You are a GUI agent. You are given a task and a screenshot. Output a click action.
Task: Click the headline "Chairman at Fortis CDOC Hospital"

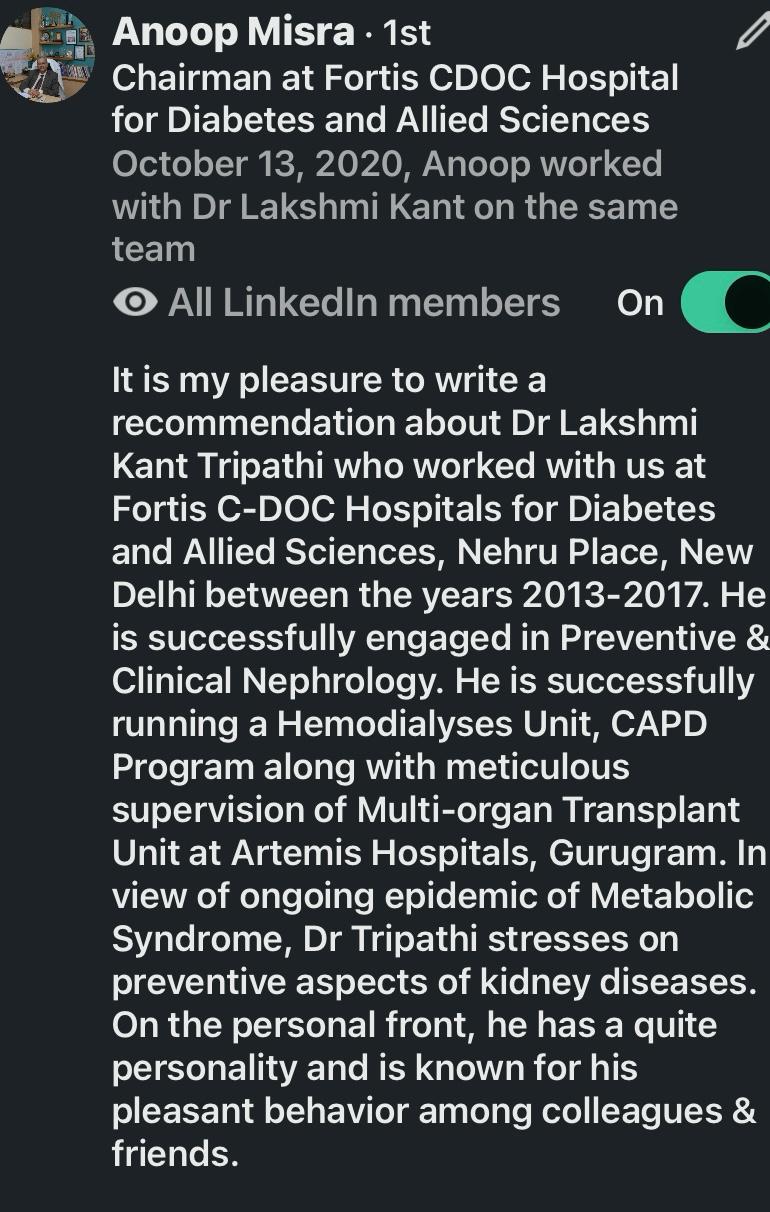click(x=395, y=77)
